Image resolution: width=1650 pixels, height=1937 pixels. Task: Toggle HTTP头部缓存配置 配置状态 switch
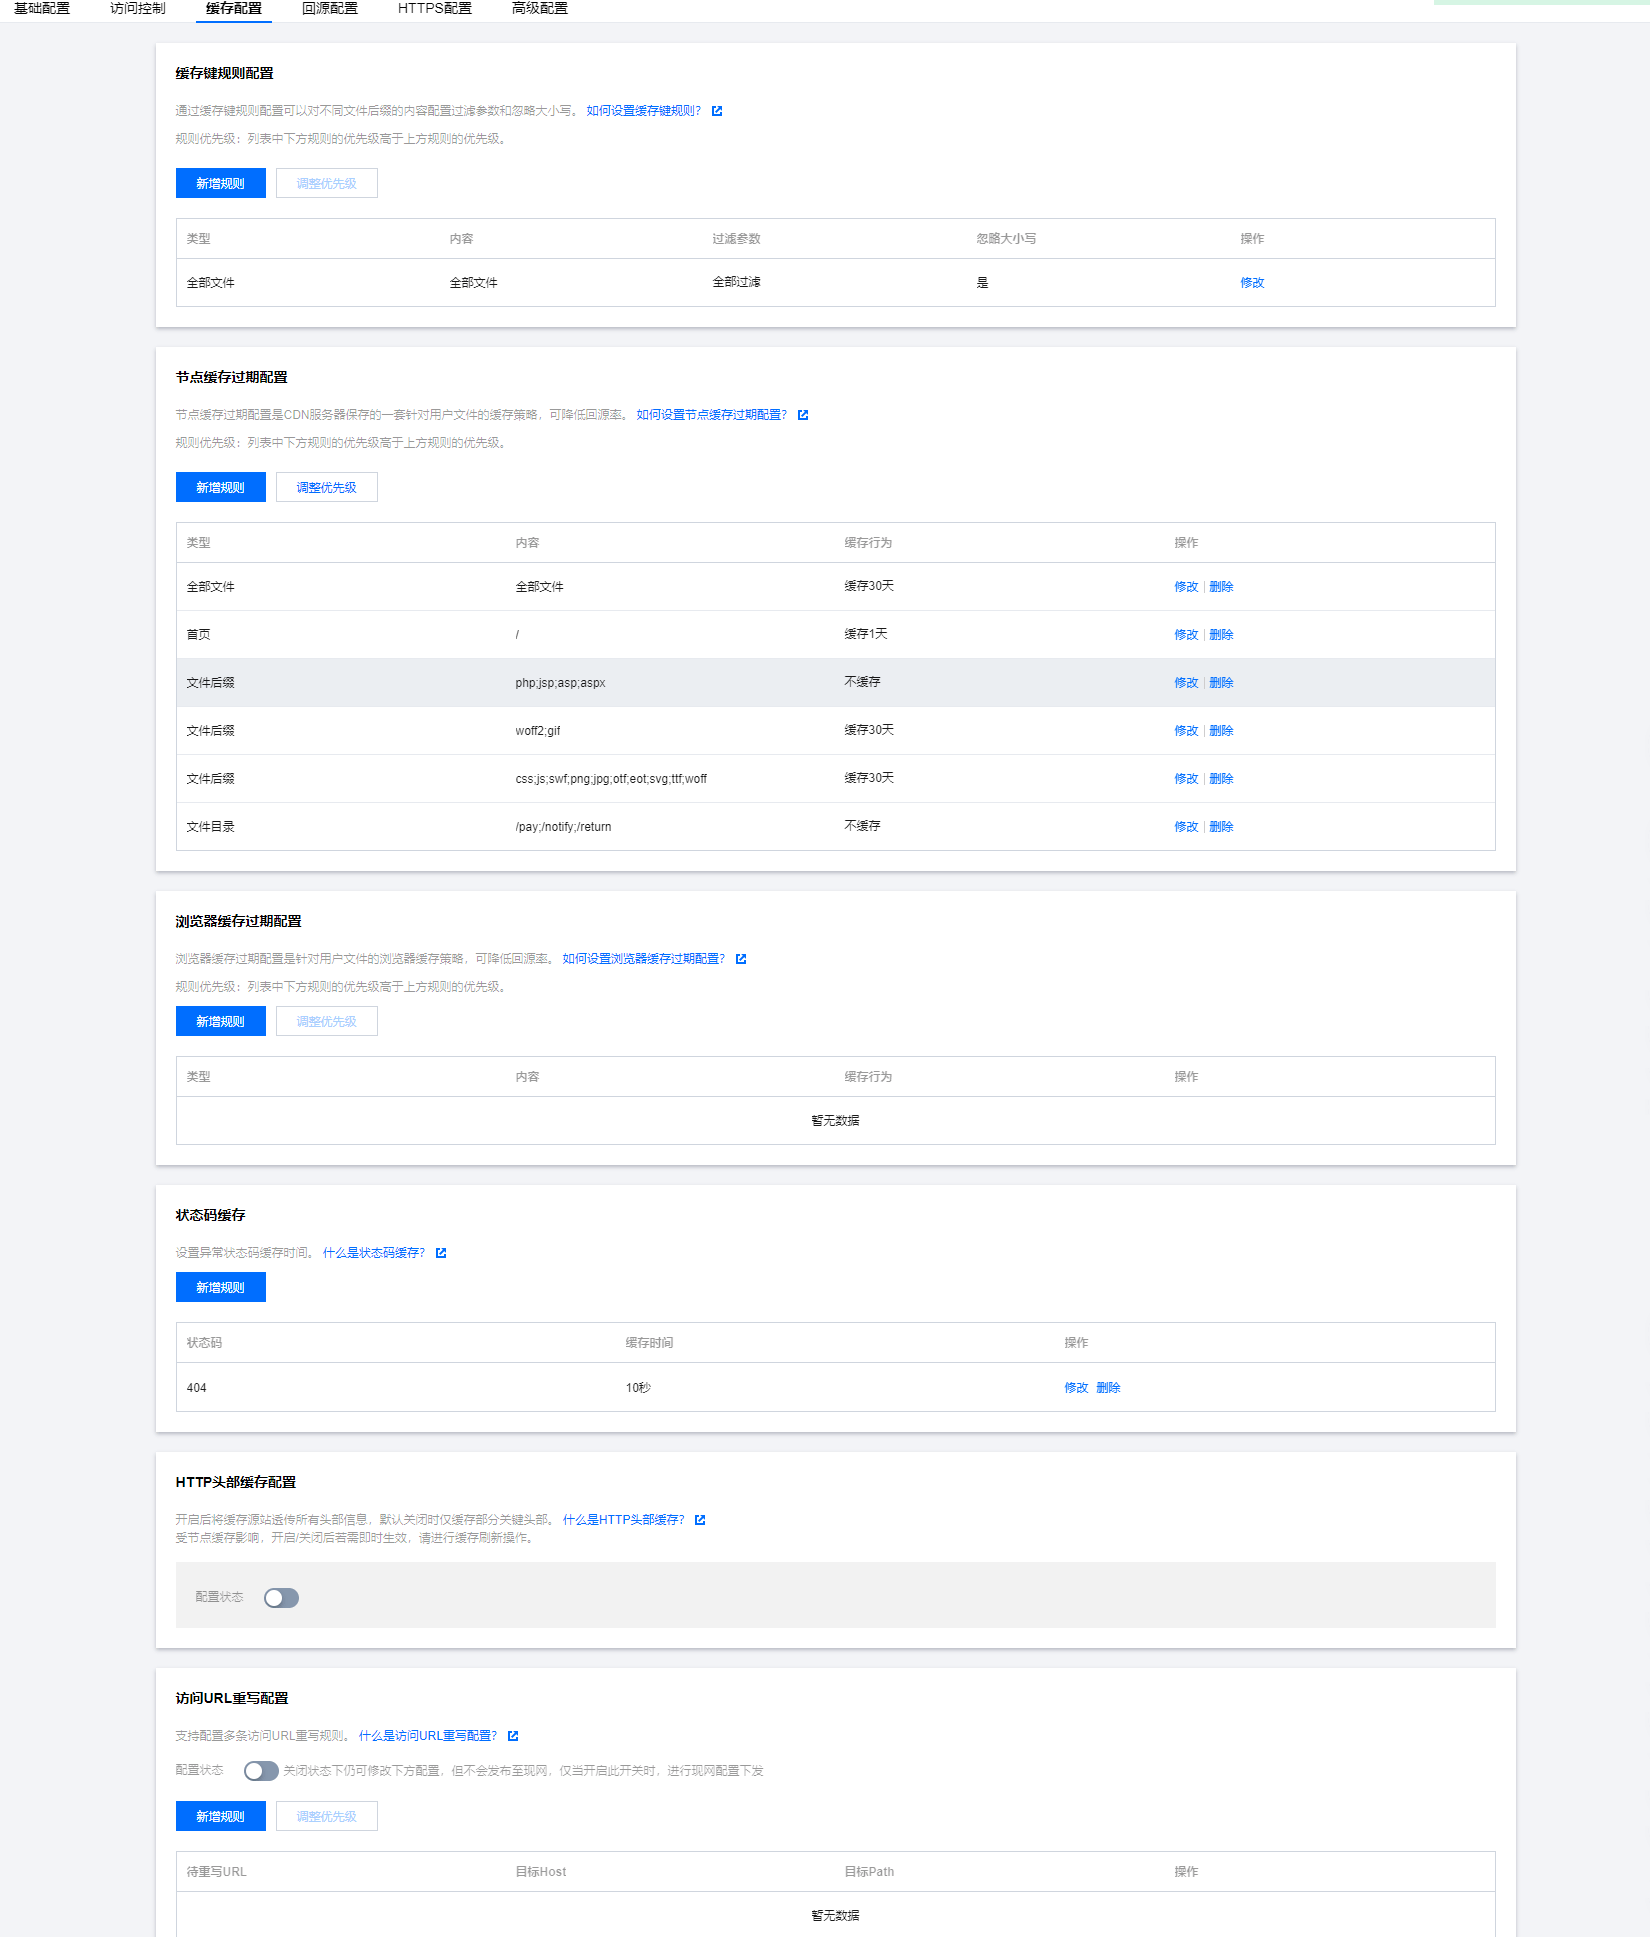(x=281, y=1598)
